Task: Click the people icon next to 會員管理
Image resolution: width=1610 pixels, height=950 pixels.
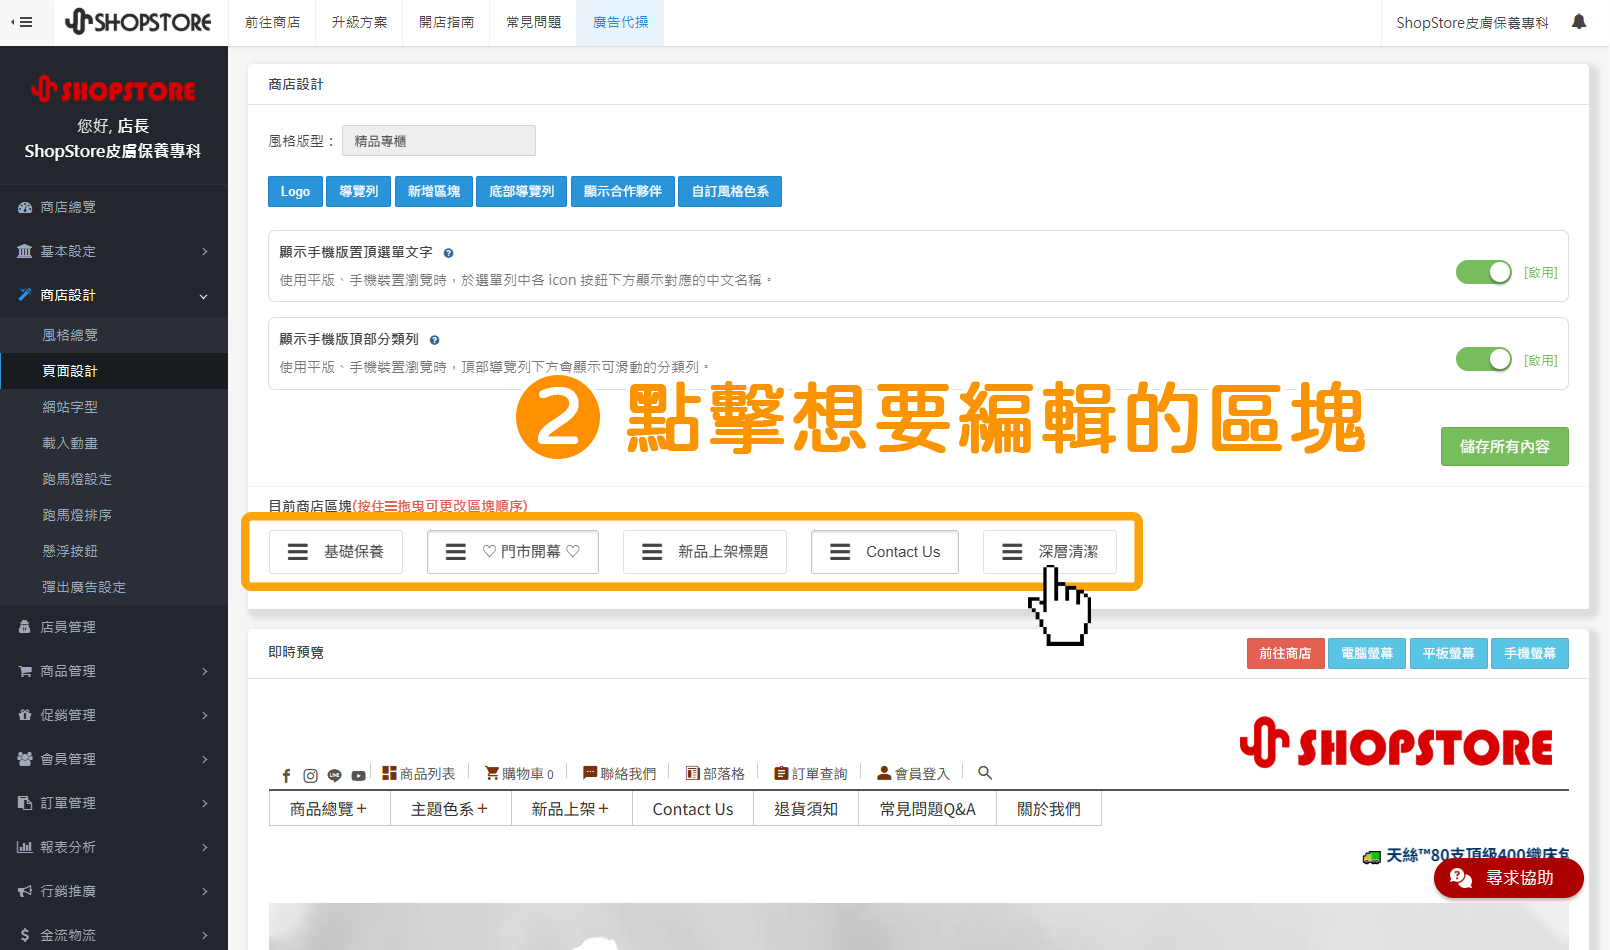Action: click(x=25, y=759)
